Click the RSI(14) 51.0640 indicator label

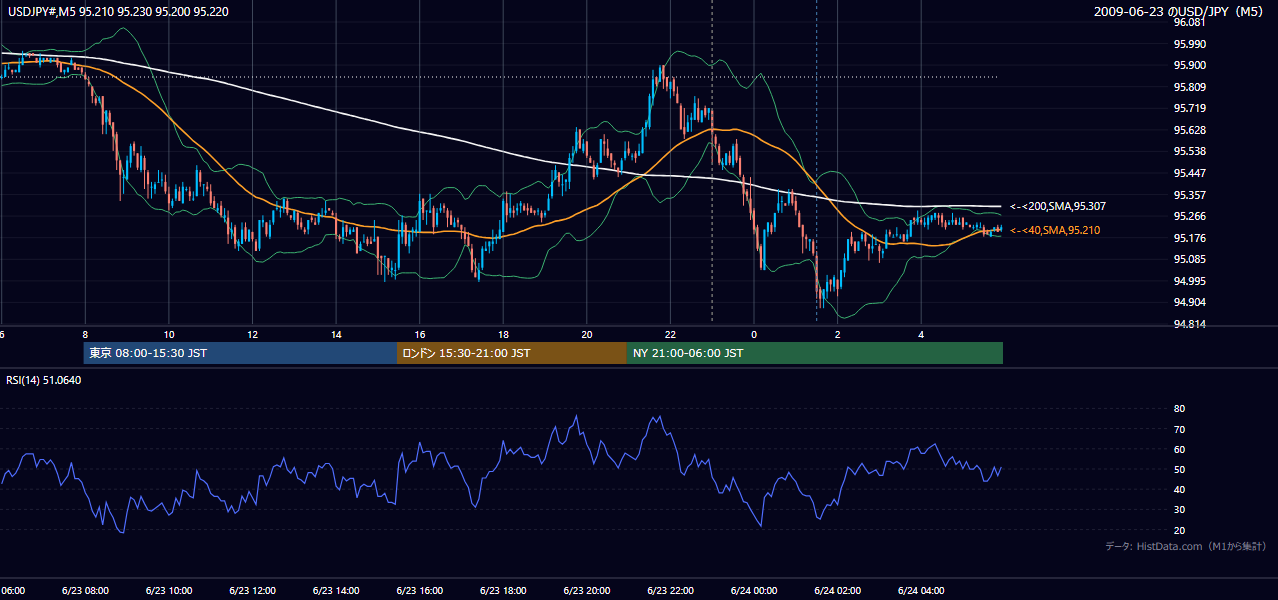pos(43,380)
